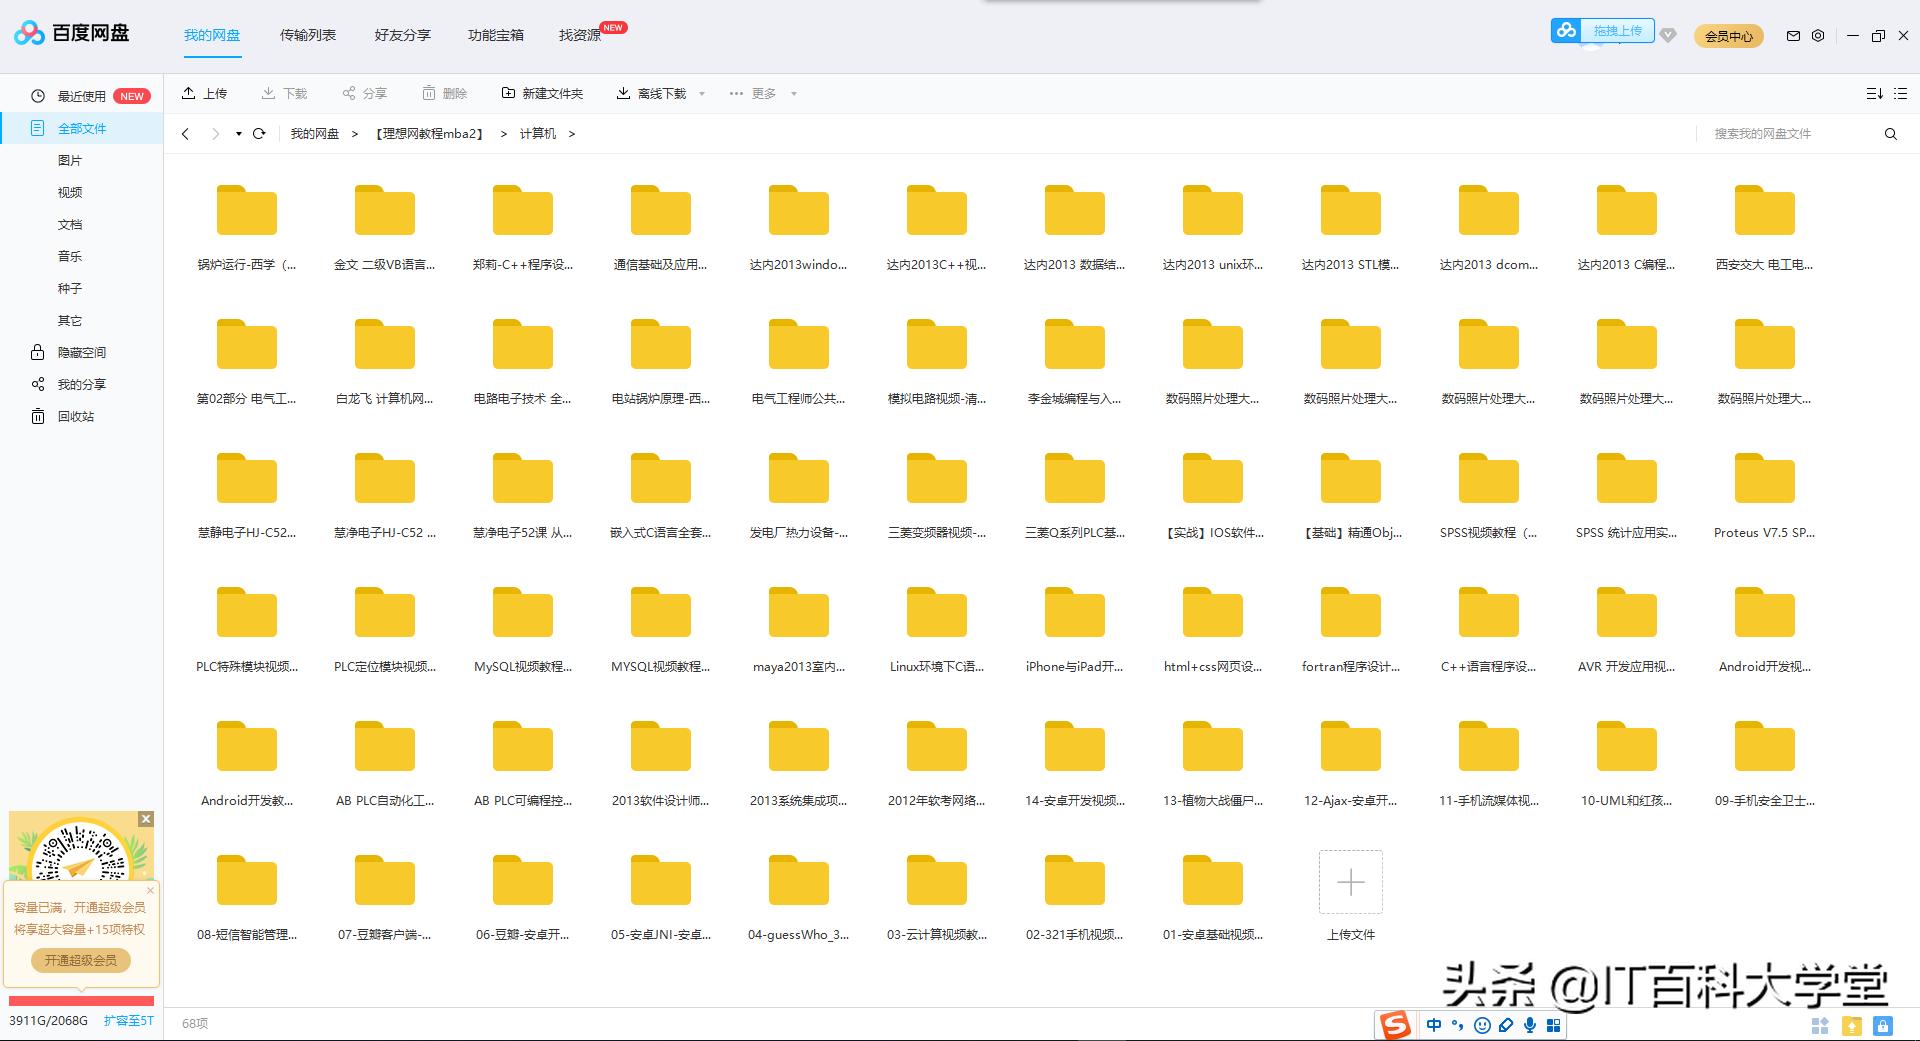Screen dimensions: 1920x1041
Task: Expand the 更多 dropdown menu
Action: tap(760, 92)
